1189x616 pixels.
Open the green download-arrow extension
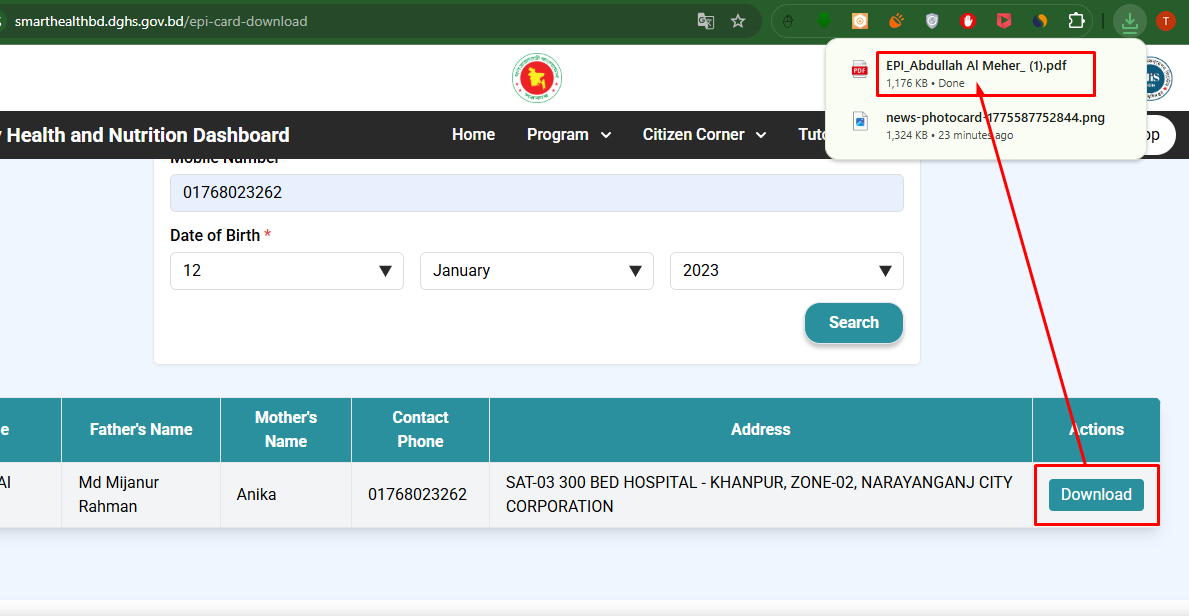(824, 20)
